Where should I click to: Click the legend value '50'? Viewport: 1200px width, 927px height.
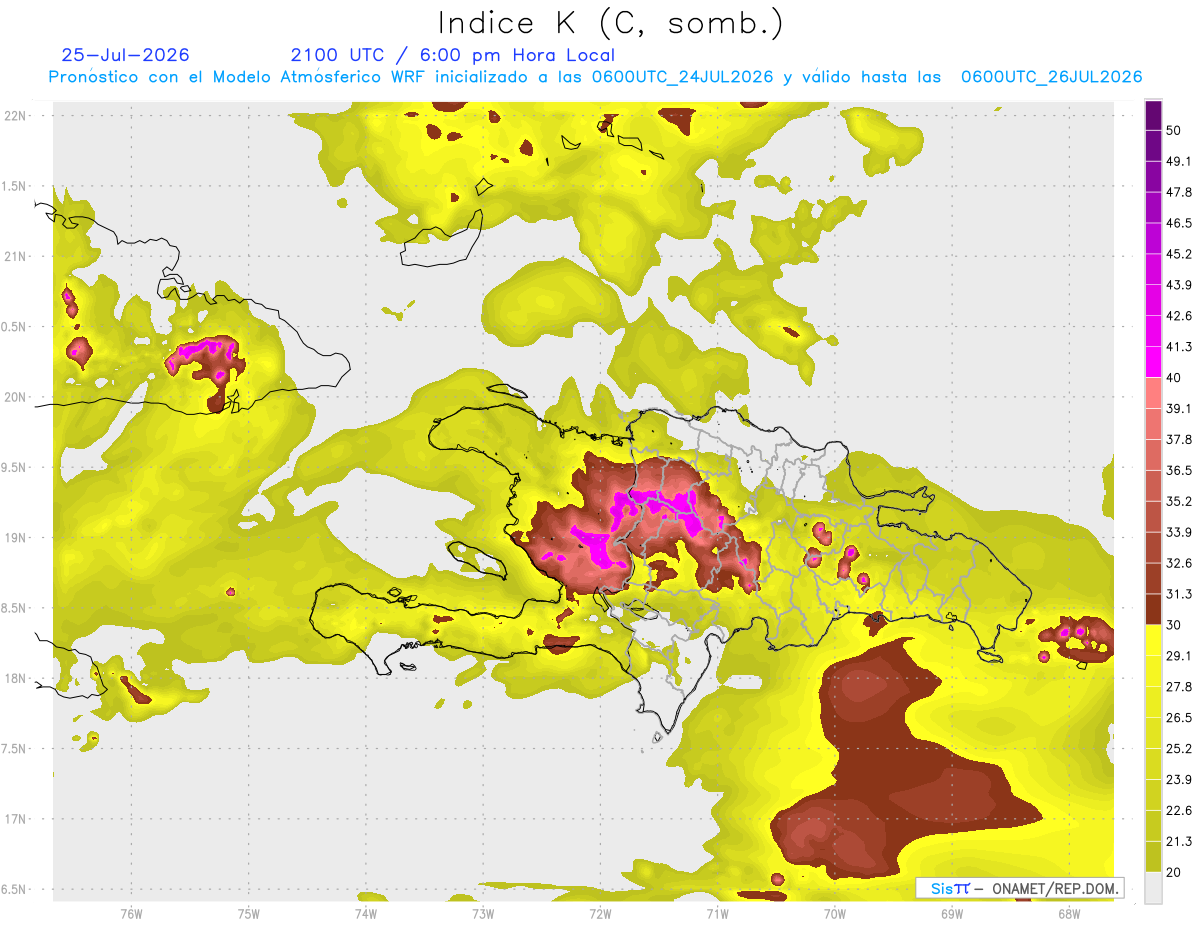click(x=1174, y=130)
